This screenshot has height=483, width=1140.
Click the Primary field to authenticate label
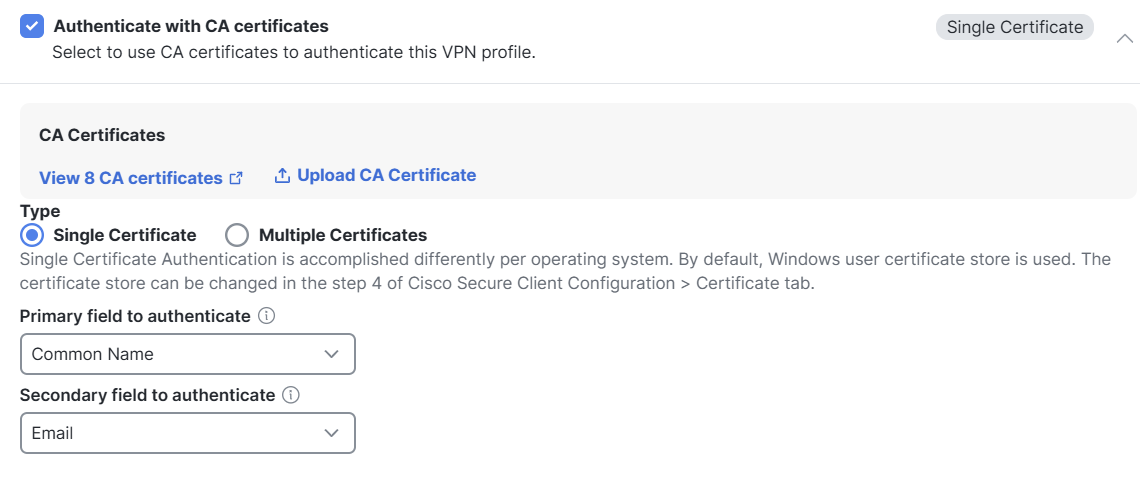pyautogui.click(x=135, y=316)
